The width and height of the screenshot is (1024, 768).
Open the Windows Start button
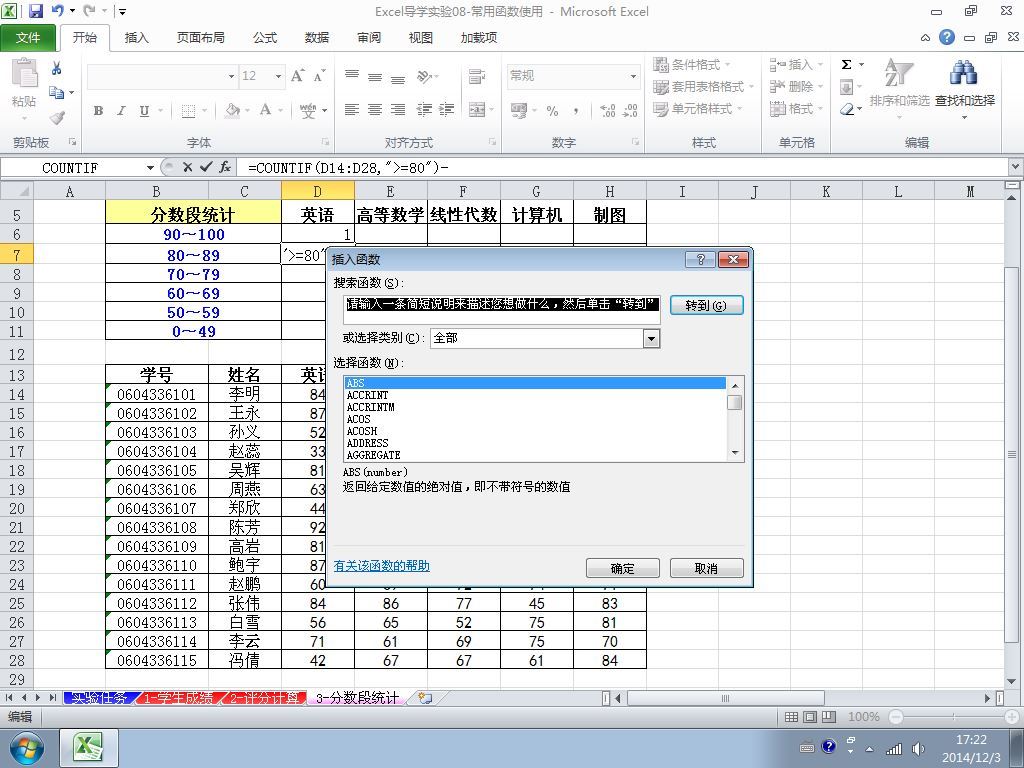click(x=25, y=748)
